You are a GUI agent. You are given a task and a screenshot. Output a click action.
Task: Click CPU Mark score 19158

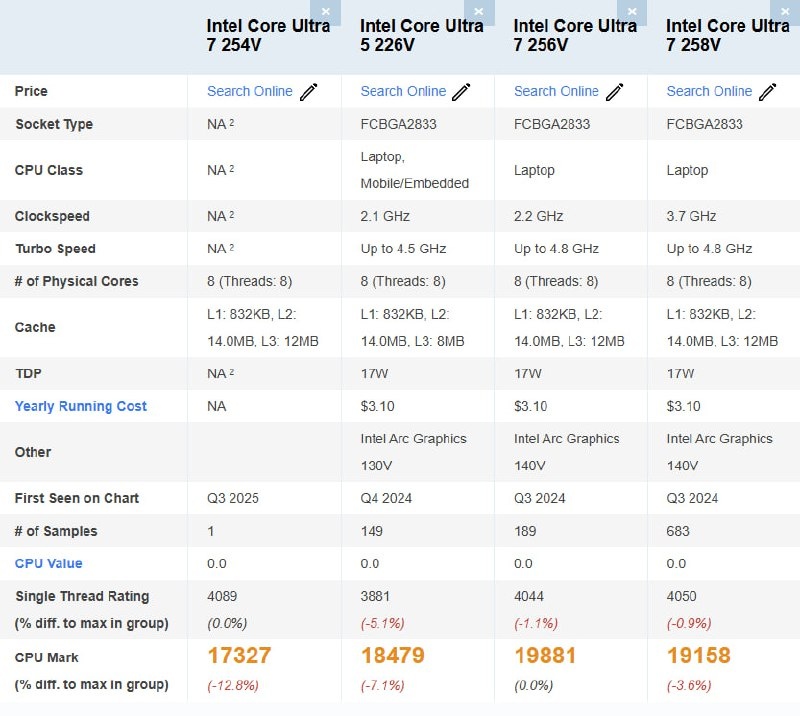(x=698, y=656)
